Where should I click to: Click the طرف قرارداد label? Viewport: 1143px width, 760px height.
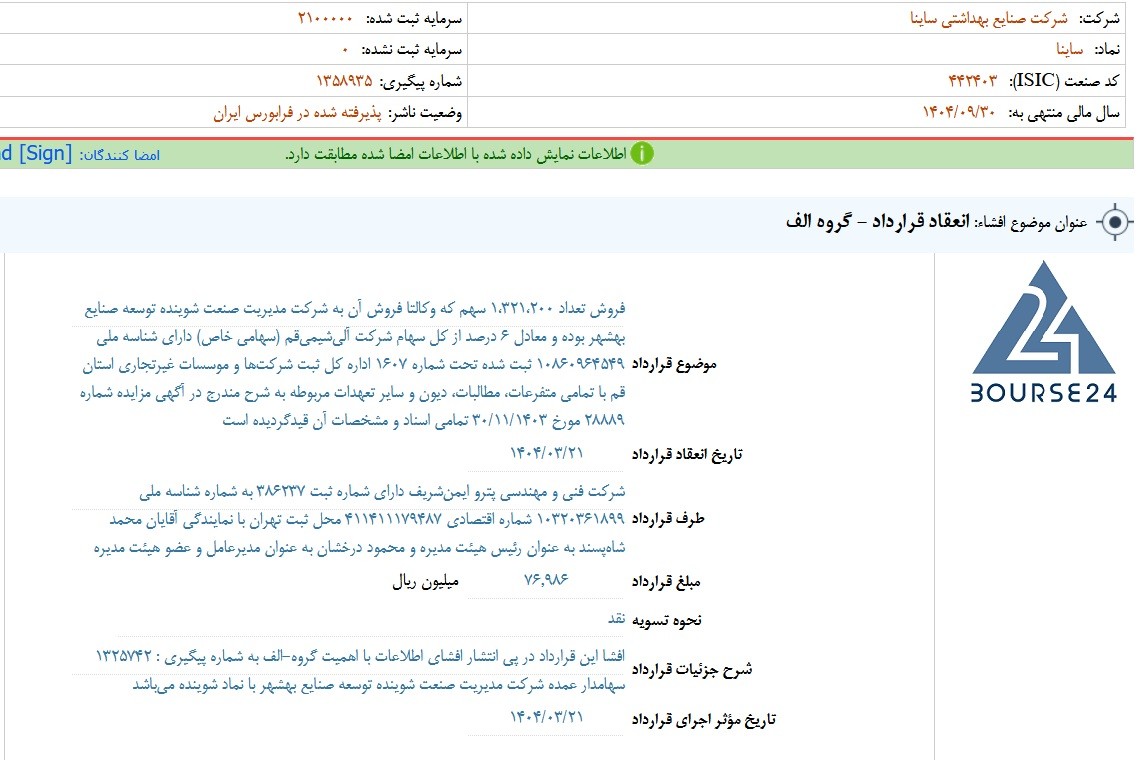pos(668,519)
